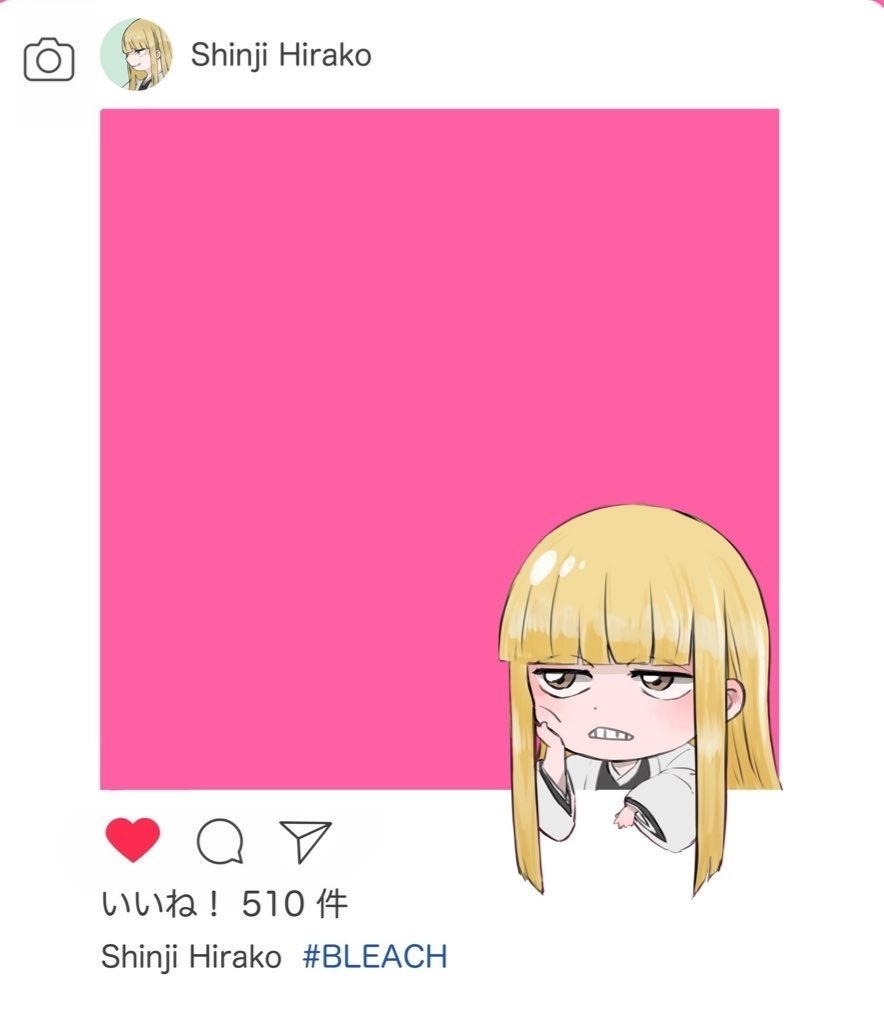This screenshot has height=1024, width=884.
Task: Click the 510 件 like count
Action: coord(294,904)
